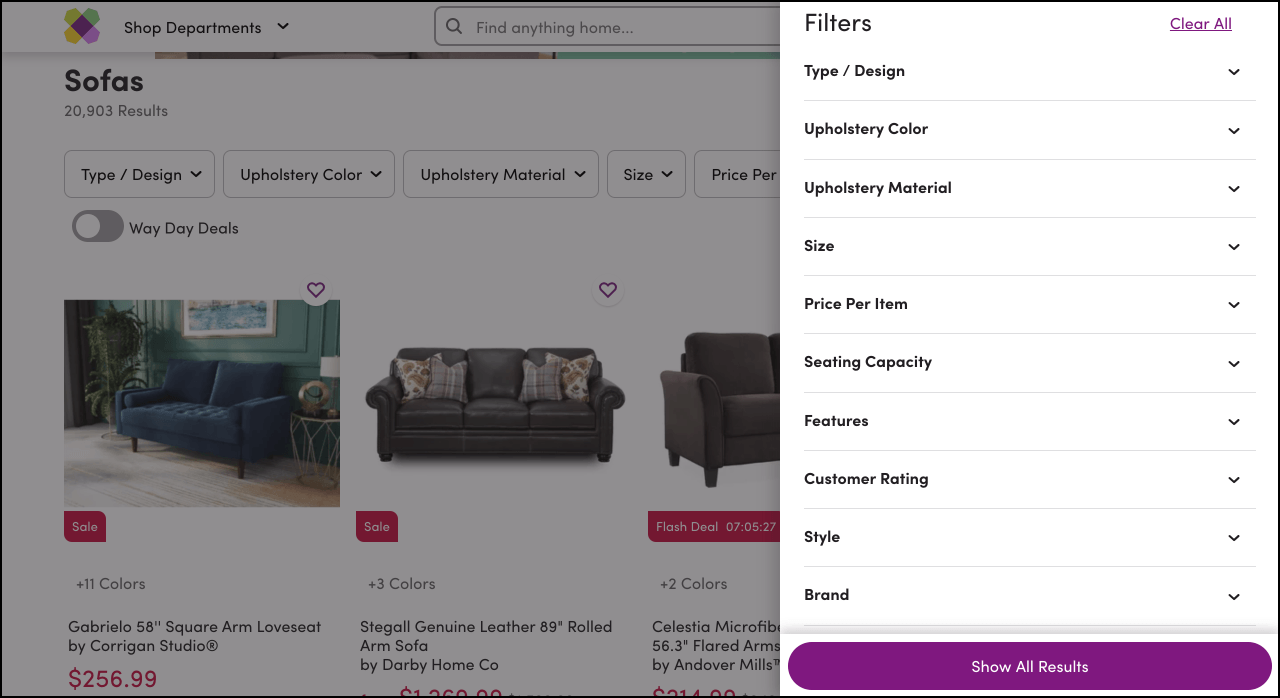Open the Size dropdown pill
1280x698 pixels.
pyautogui.click(x=647, y=174)
